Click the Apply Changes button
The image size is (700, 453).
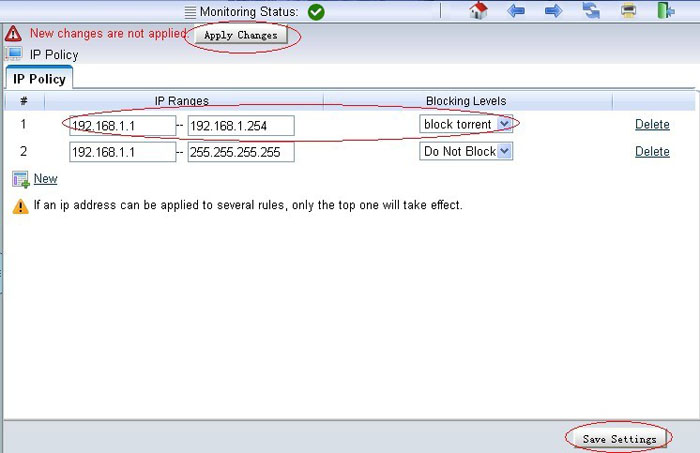pyautogui.click(x=241, y=35)
